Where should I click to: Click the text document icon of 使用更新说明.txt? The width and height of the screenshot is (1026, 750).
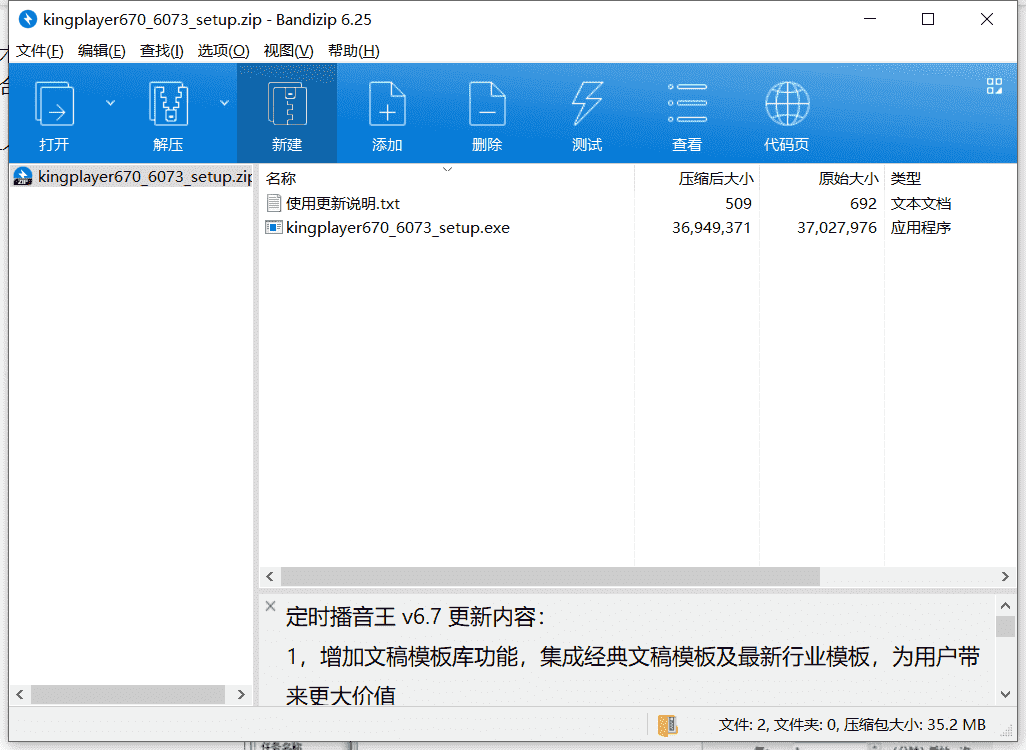274,204
